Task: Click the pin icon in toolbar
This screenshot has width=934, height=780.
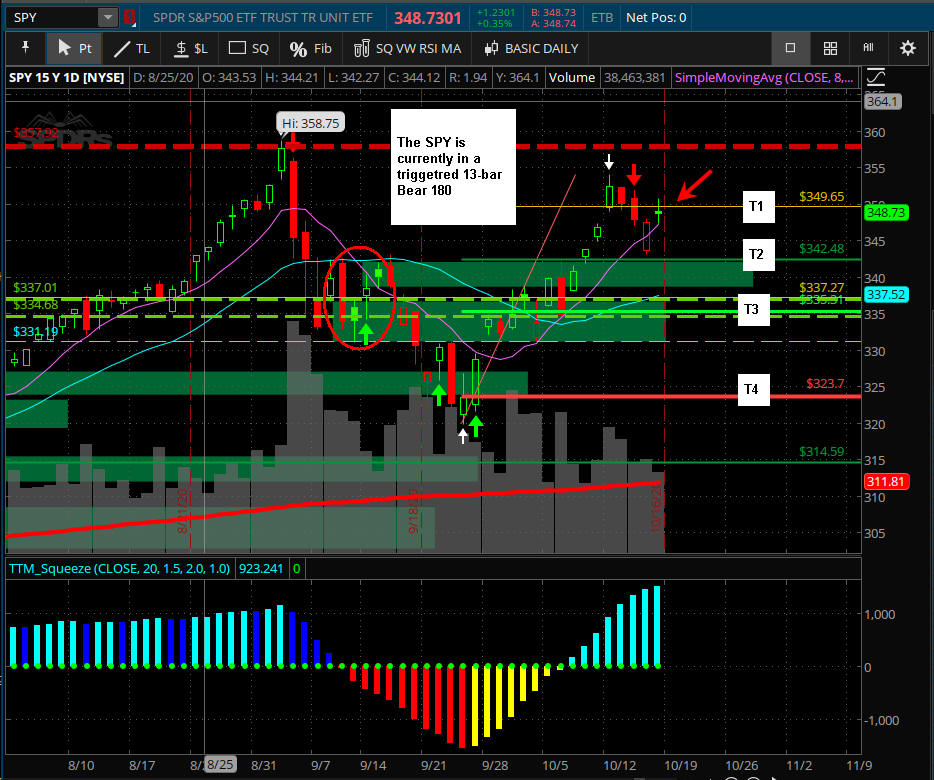Action: pos(25,48)
